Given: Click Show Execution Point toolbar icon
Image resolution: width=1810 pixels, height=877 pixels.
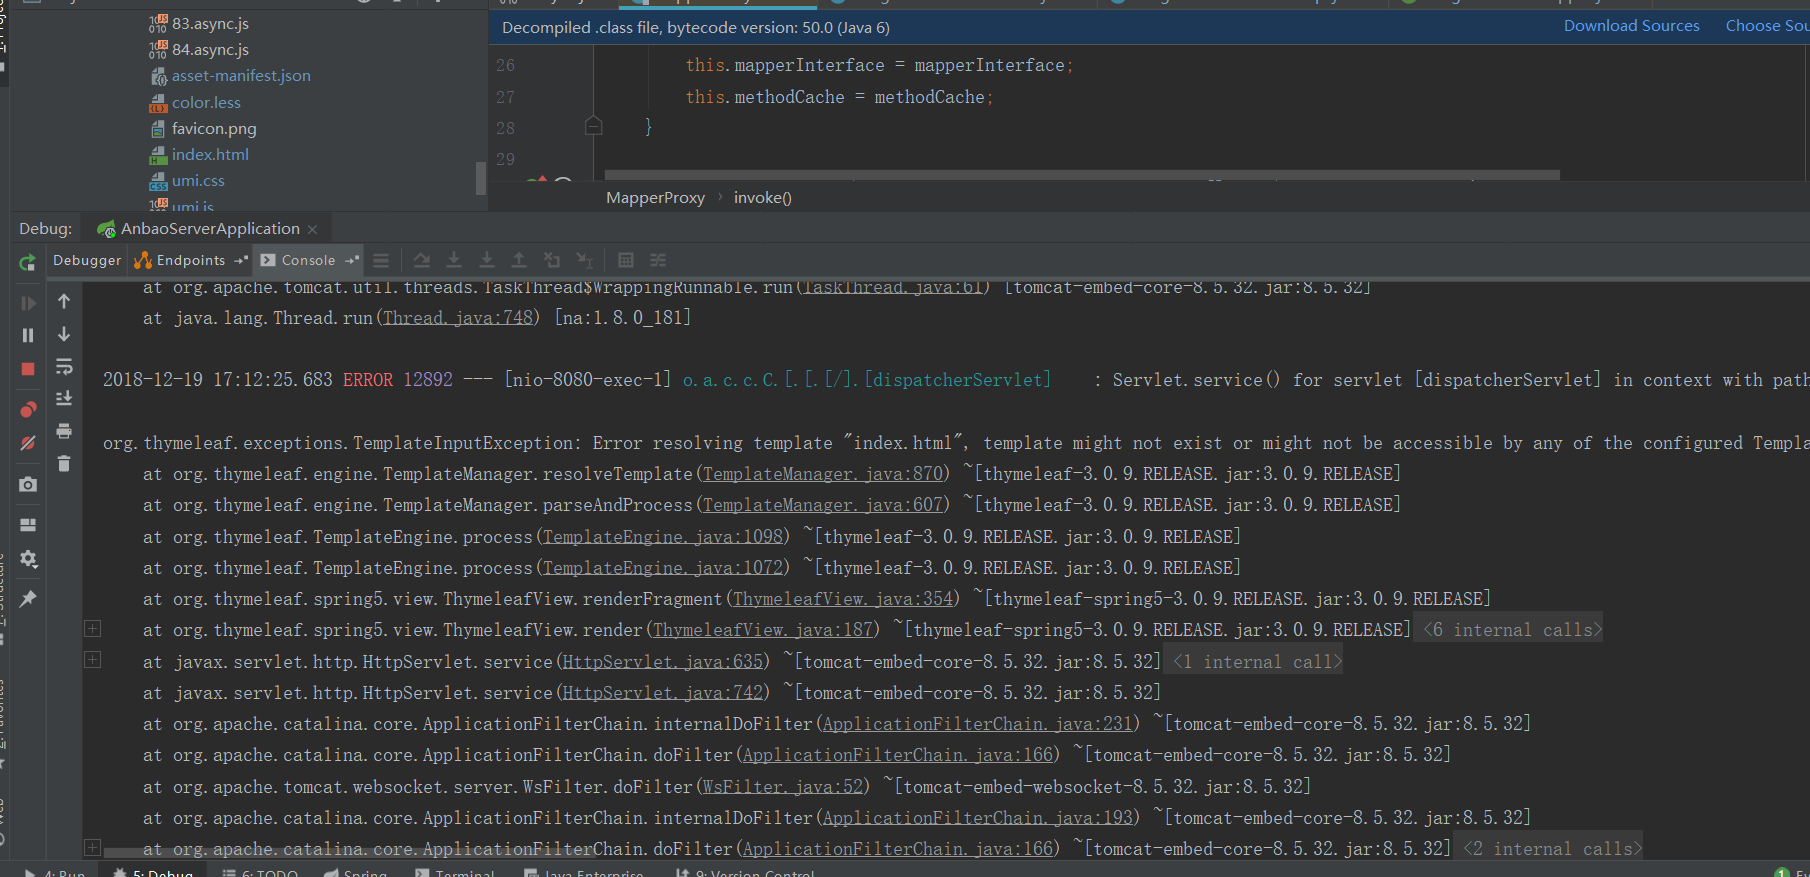Looking at the screenshot, I should pyautogui.click(x=381, y=260).
